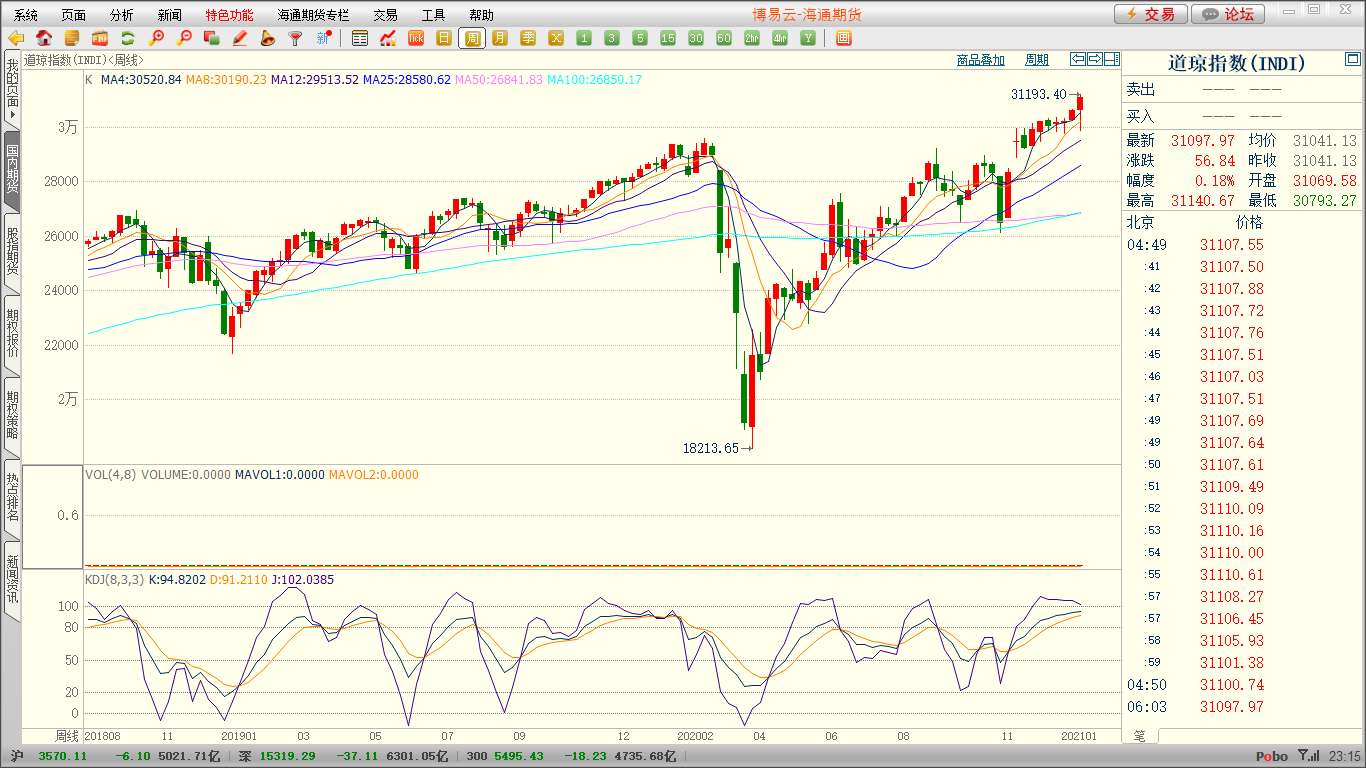Click the orange 交易 trade button
Image resolution: width=1366 pixels, height=768 pixels.
(x=1151, y=14)
